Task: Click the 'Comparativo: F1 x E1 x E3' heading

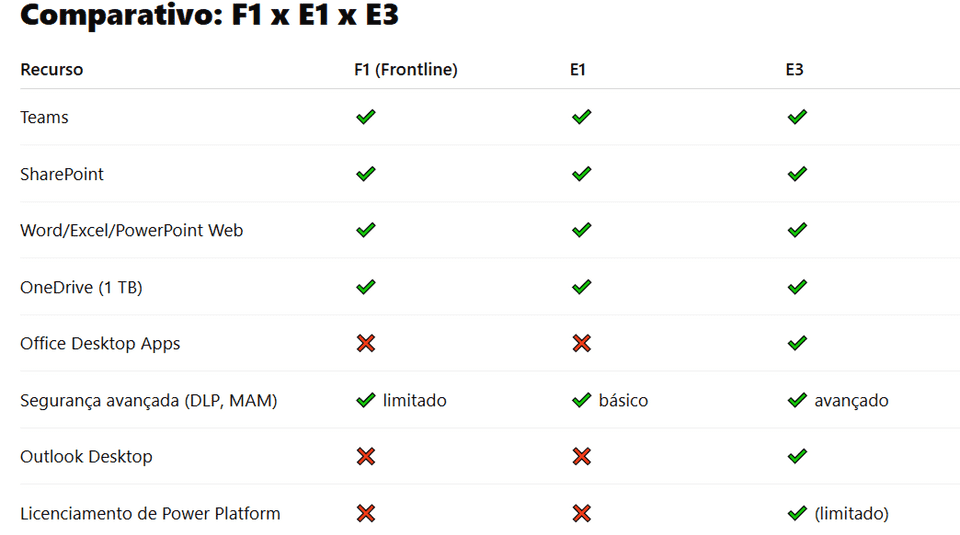Action: 209,16
